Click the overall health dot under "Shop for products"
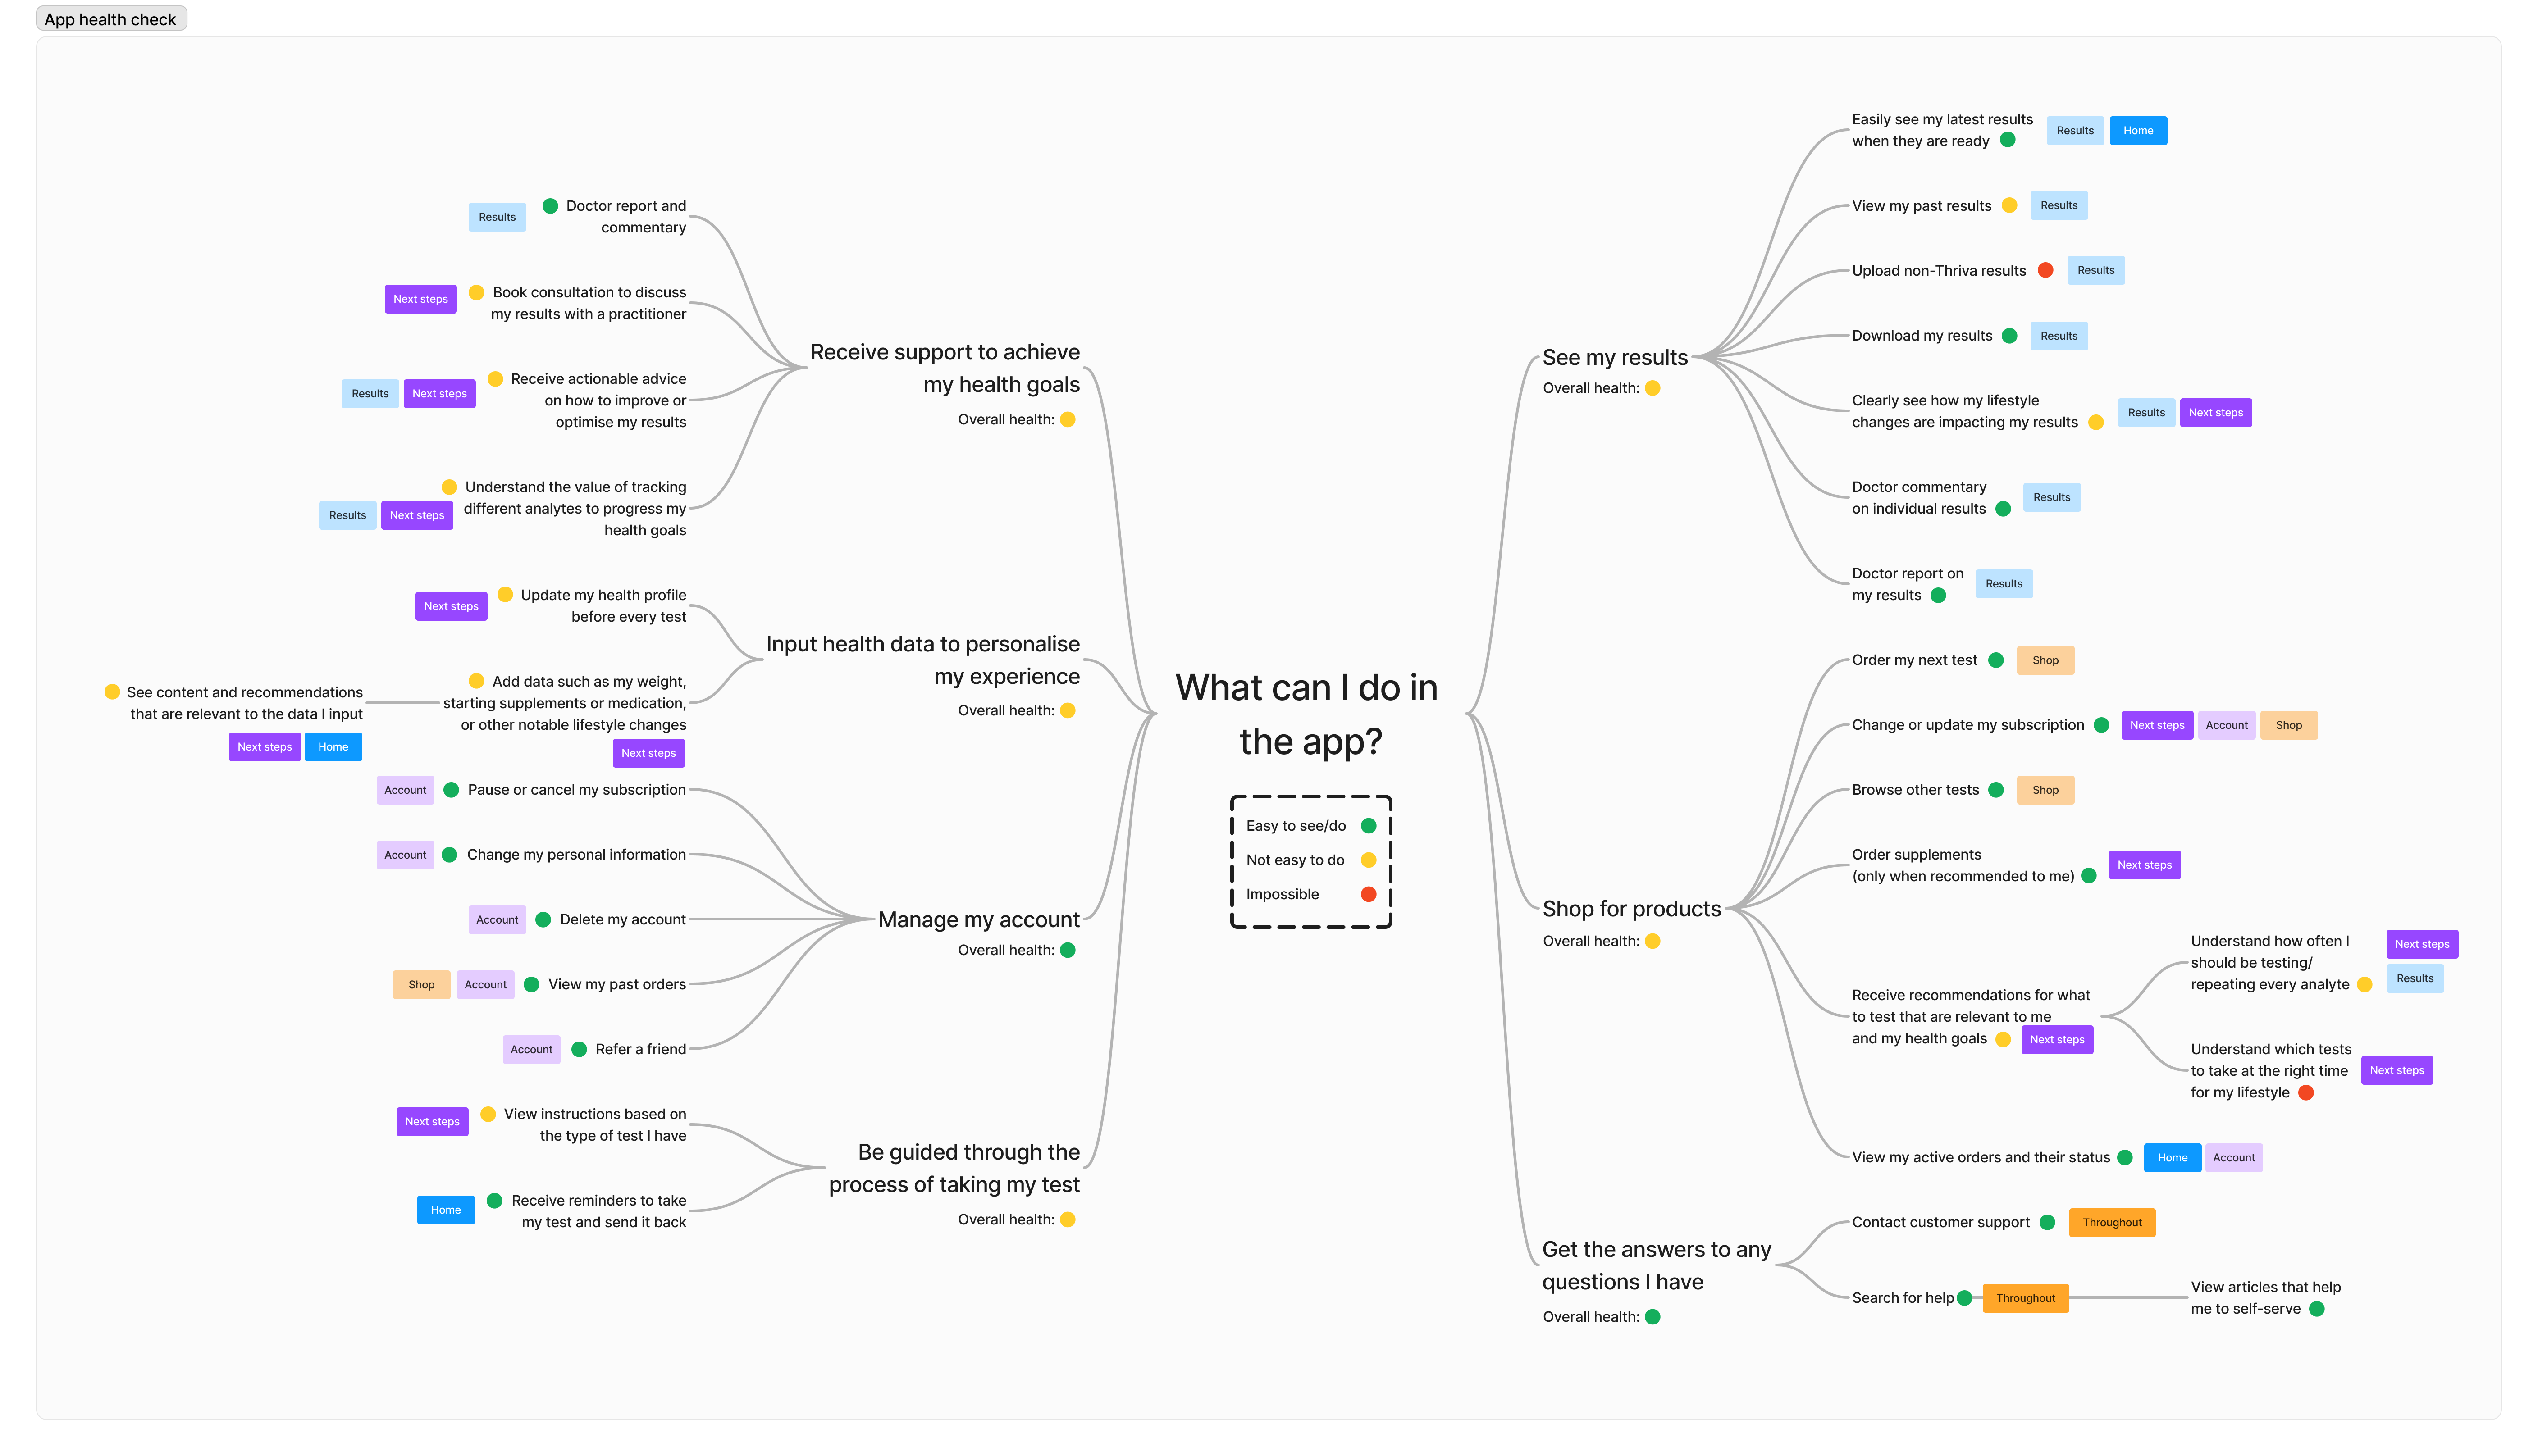This screenshot has width=2538, height=1456. pos(1652,941)
